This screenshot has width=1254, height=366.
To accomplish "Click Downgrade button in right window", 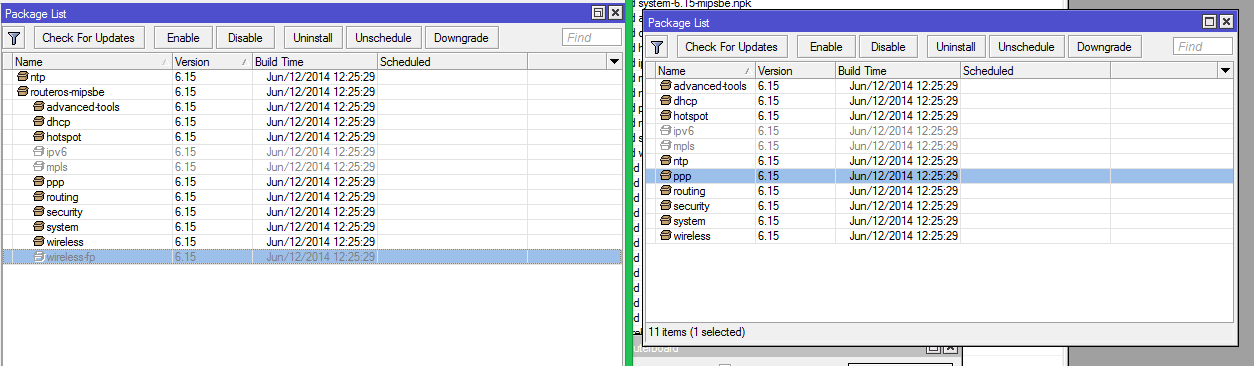I will 1105,47.
